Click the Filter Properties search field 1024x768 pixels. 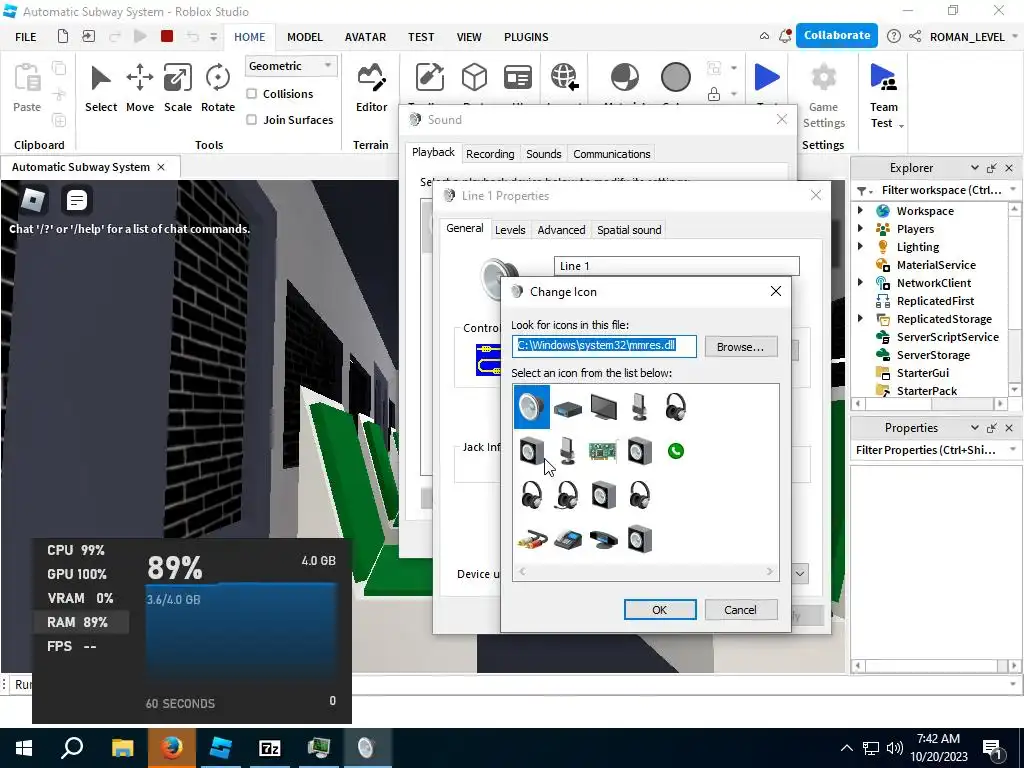click(925, 450)
